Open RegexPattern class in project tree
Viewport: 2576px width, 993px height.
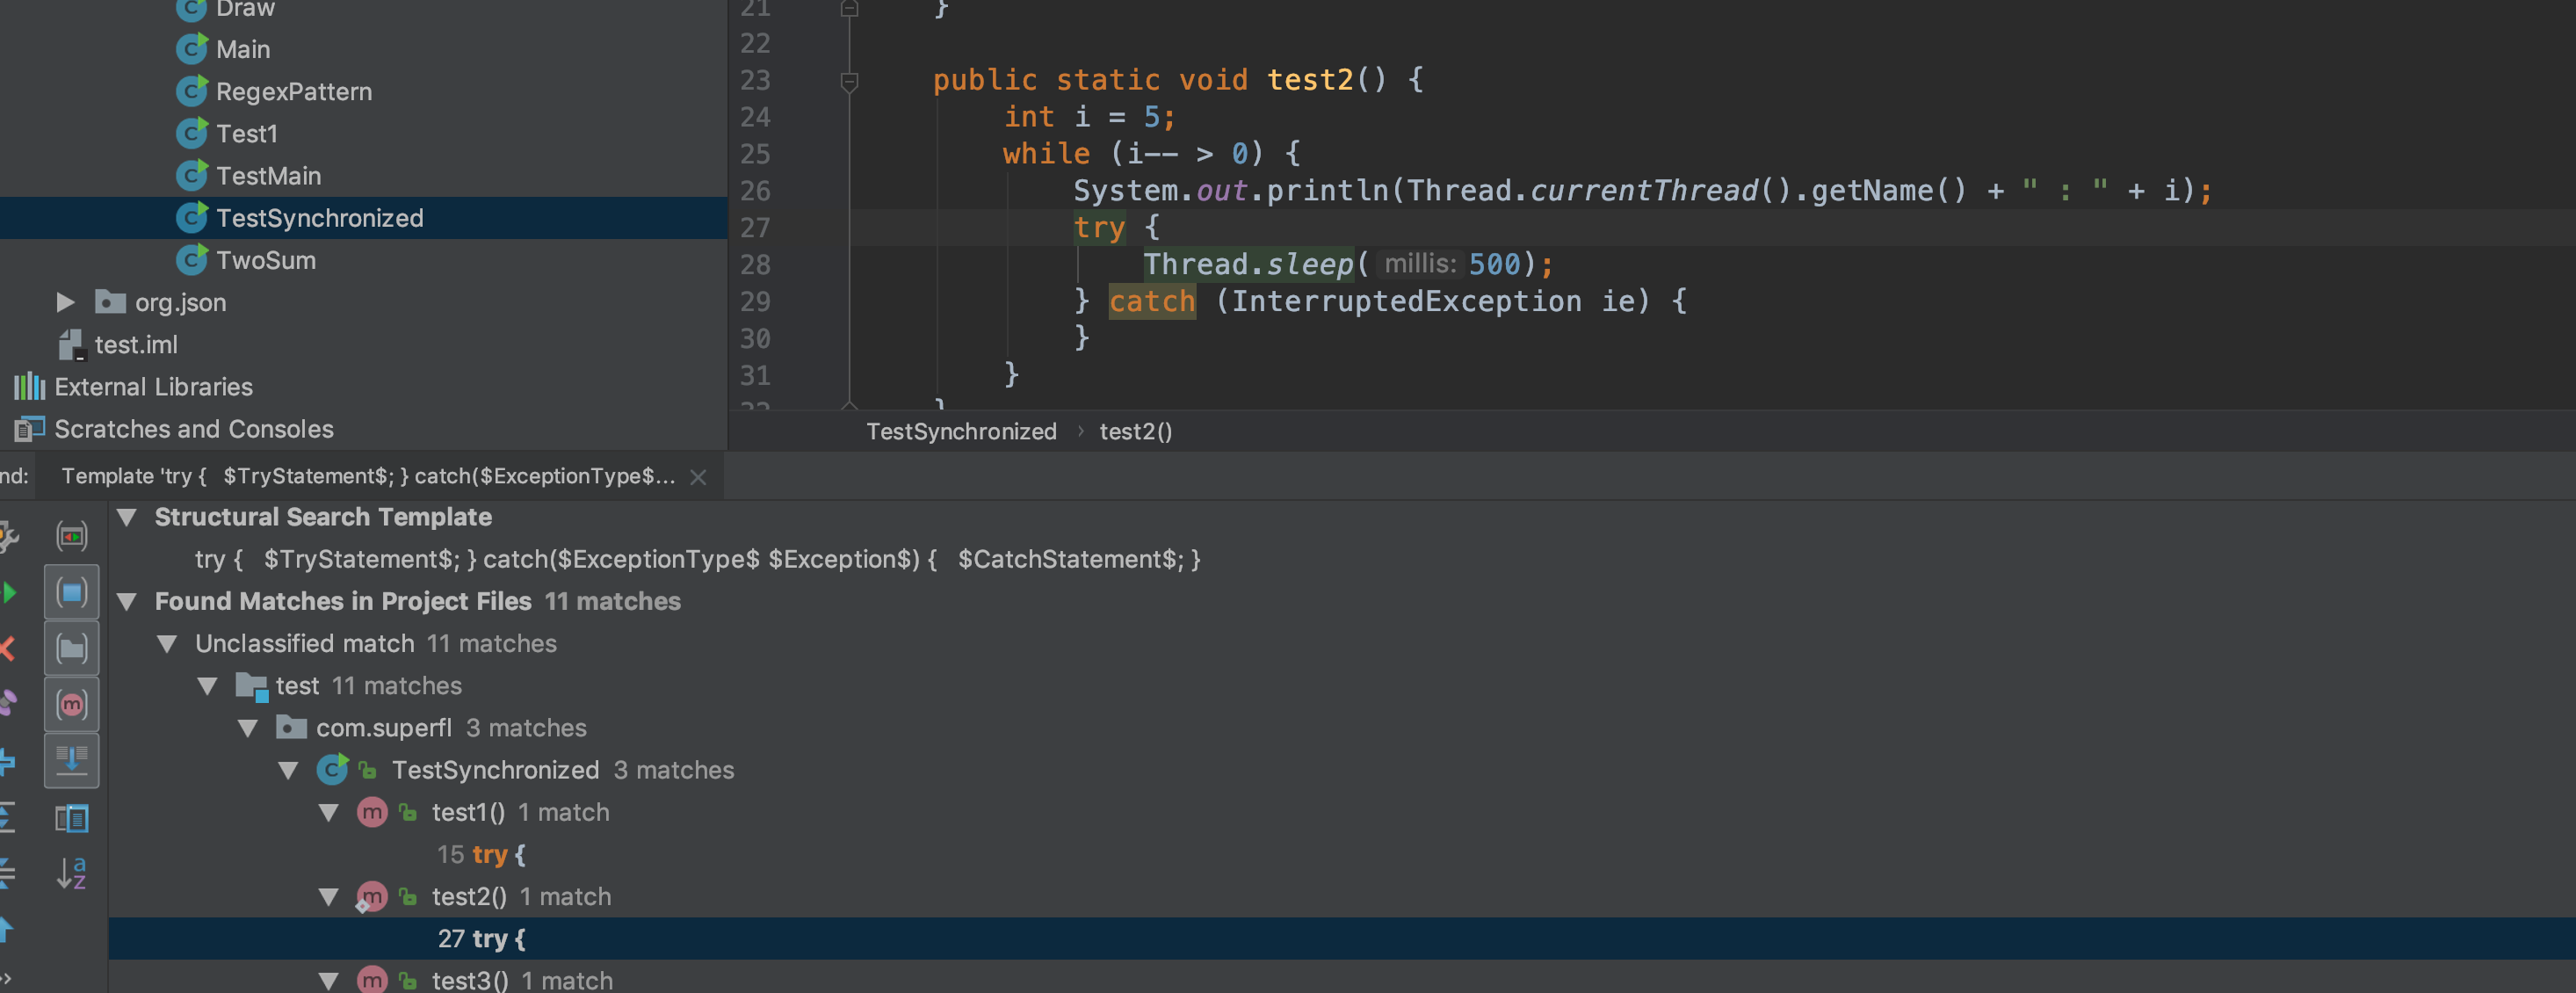(293, 92)
